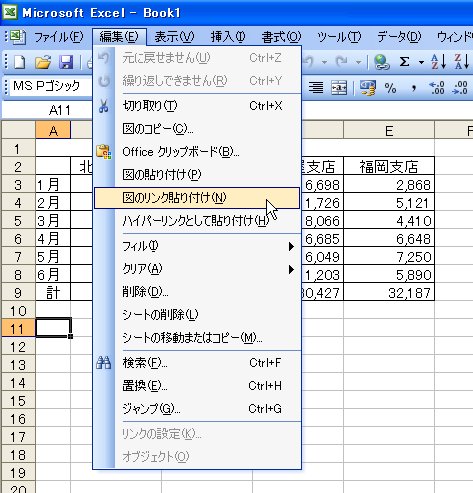This screenshot has width=473, height=493.
Task: Expand the クリア(A) submenu
Action: pos(197,269)
